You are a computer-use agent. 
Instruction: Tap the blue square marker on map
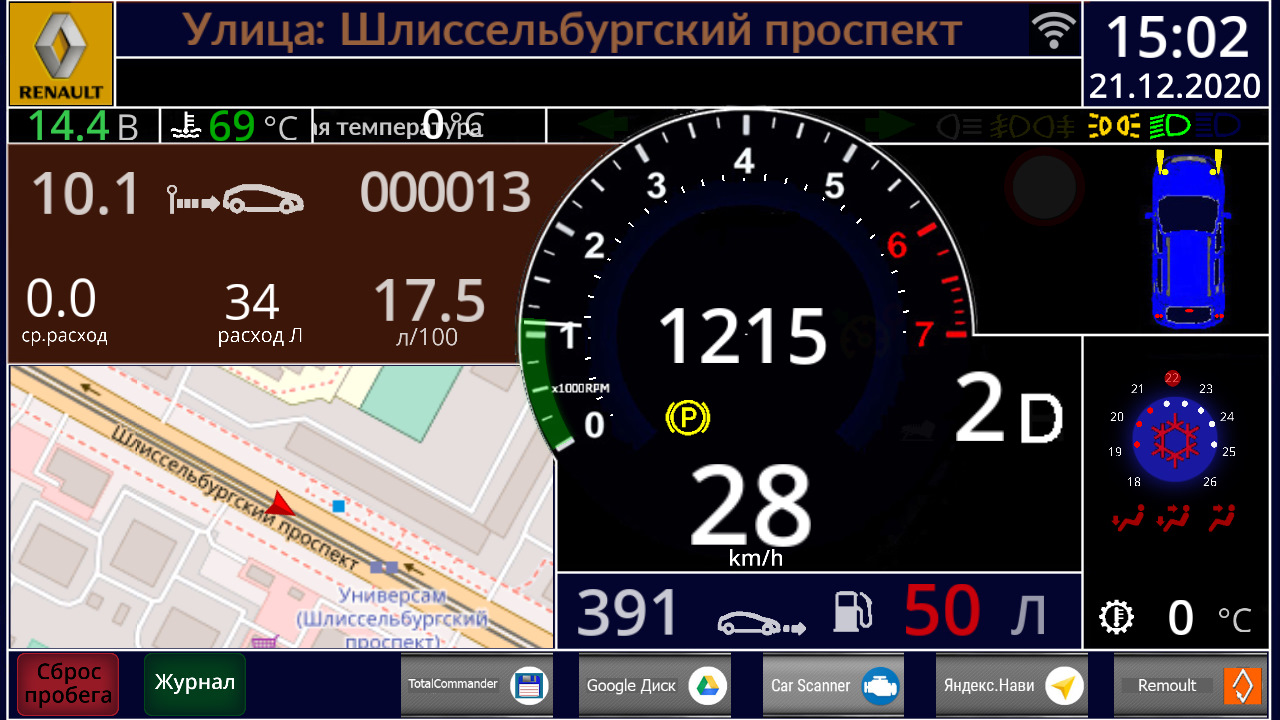(x=338, y=506)
